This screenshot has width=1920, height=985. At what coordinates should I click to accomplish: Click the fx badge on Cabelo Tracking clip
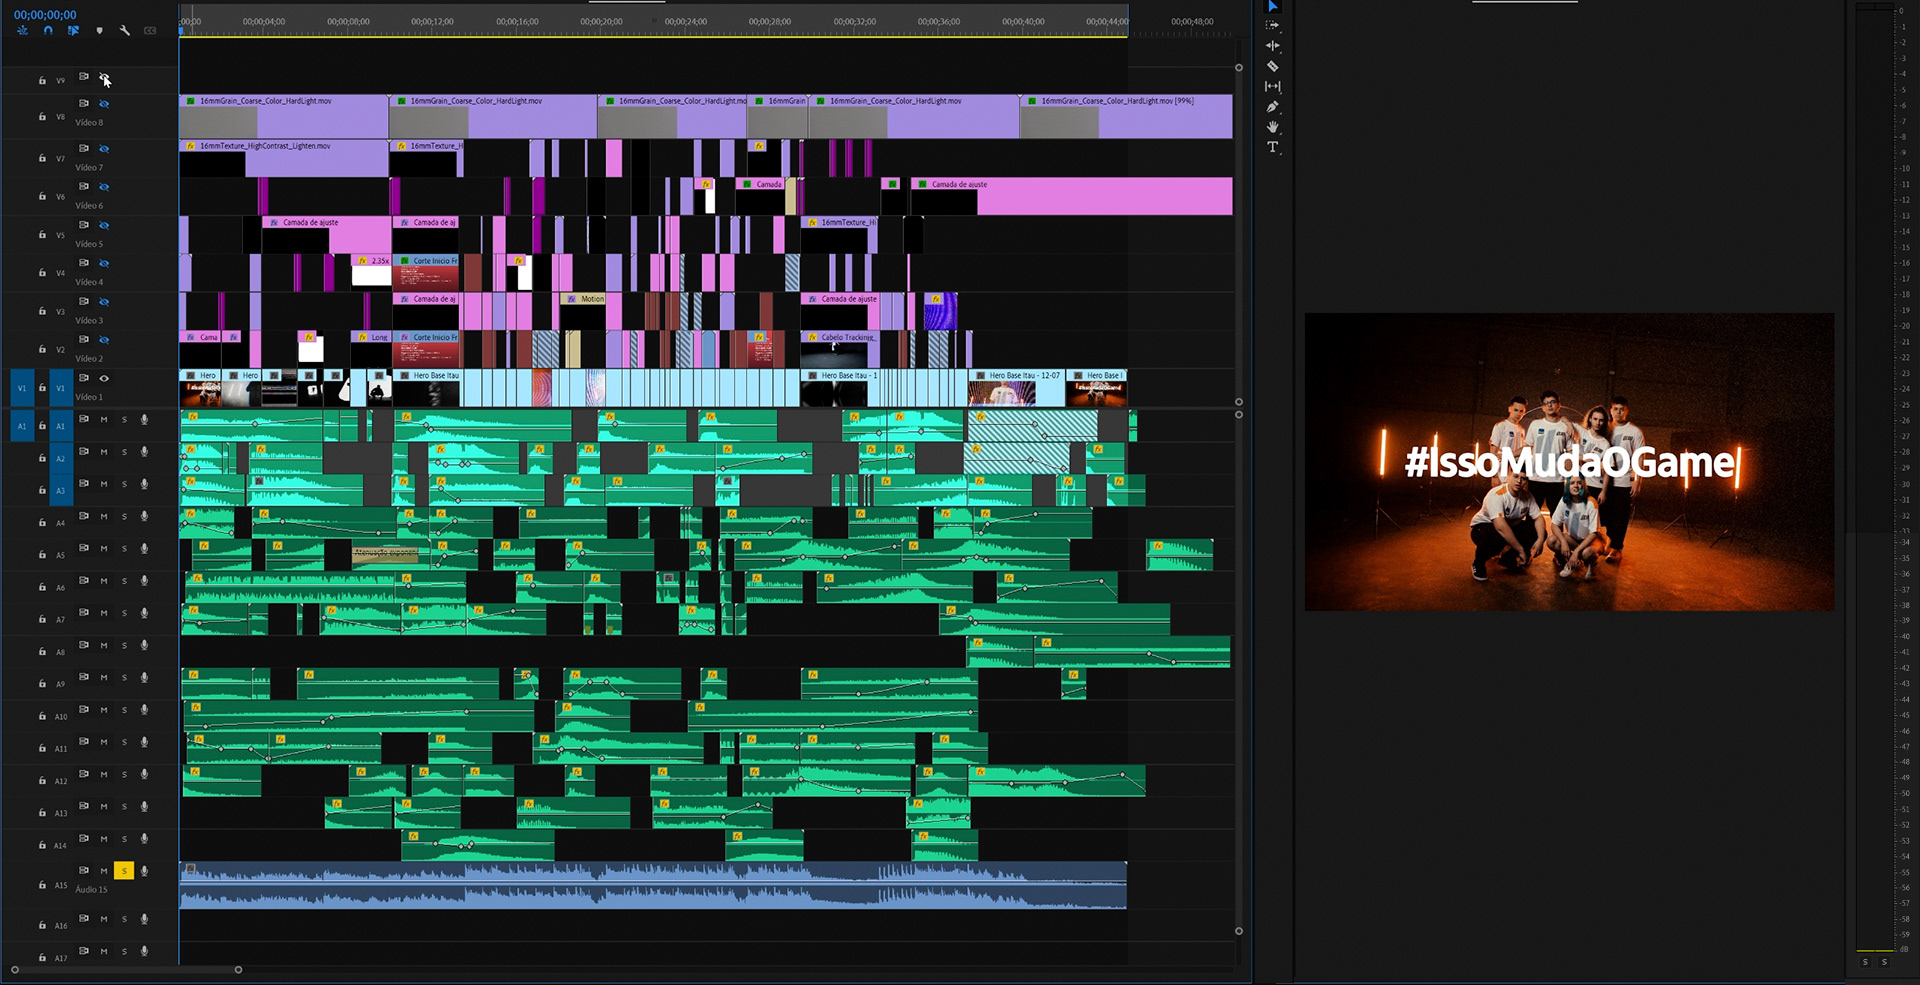tap(812, 337)
